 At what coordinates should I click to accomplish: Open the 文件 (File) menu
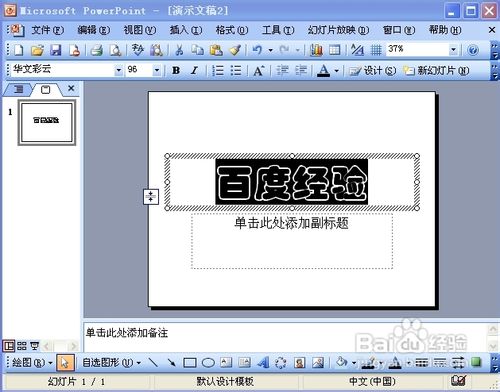(x=47, y=30)
